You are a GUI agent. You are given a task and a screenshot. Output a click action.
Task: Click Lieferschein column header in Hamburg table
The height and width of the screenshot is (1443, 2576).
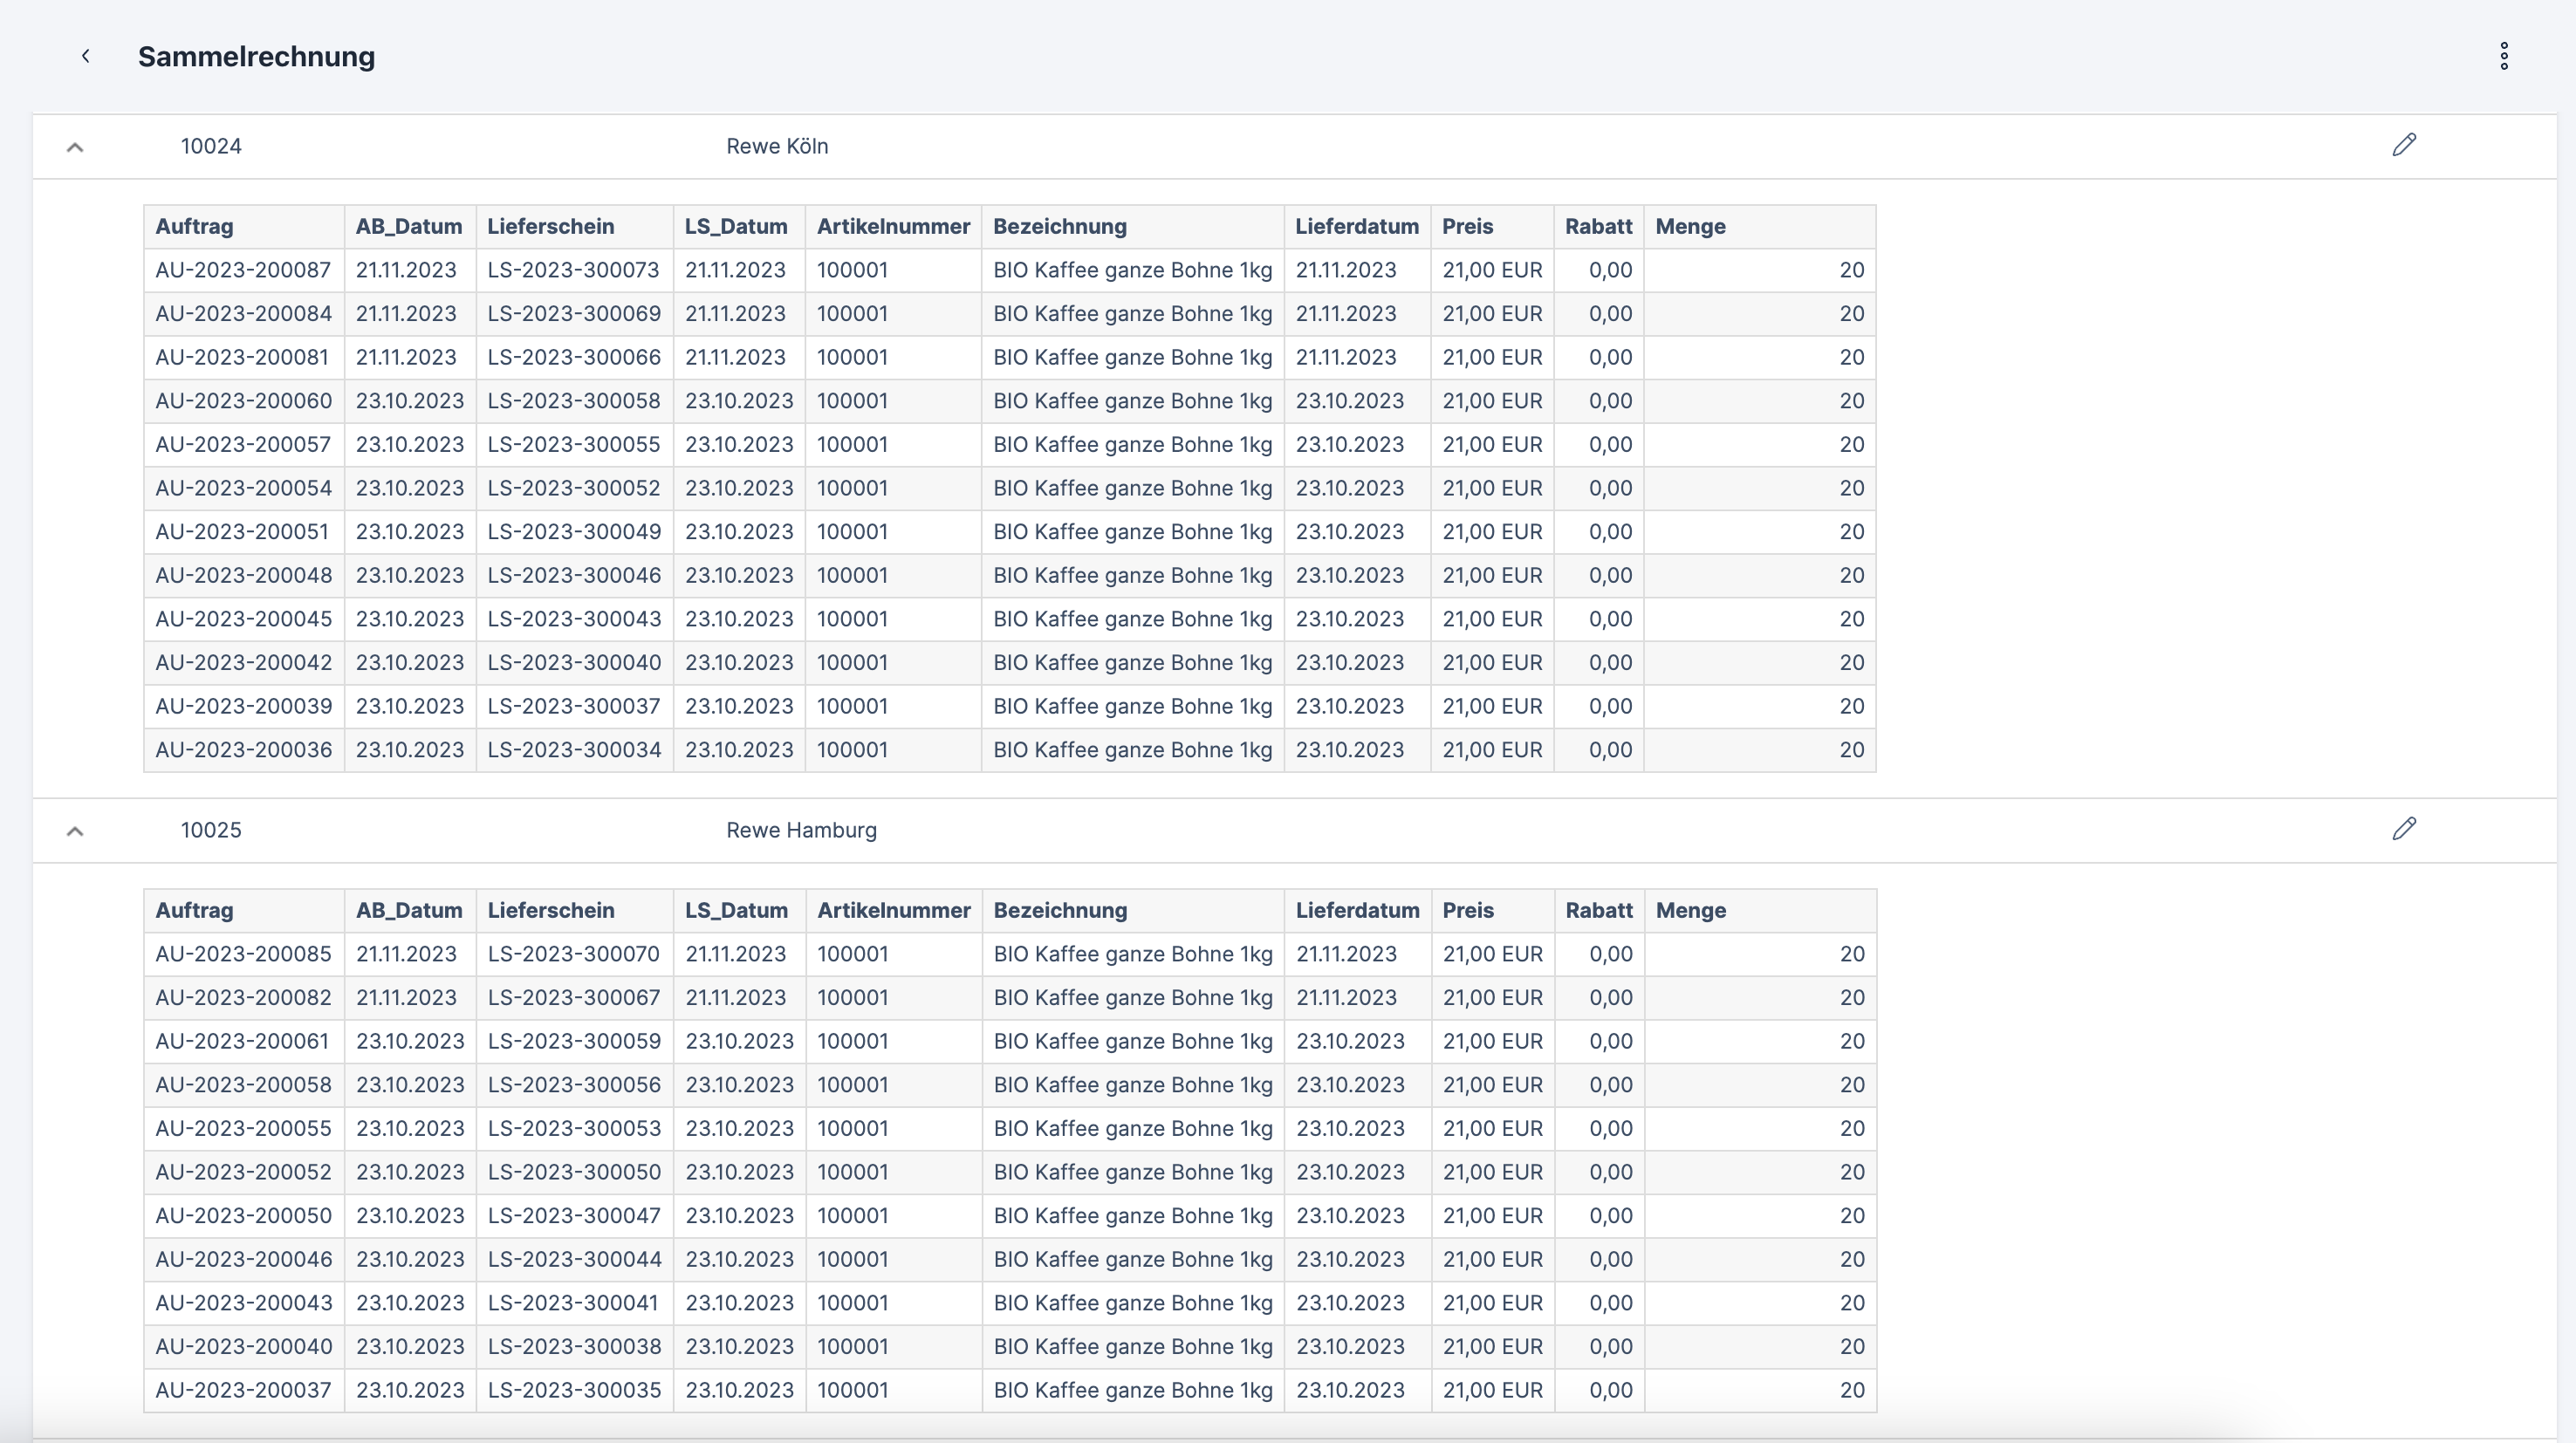(551, 911)
